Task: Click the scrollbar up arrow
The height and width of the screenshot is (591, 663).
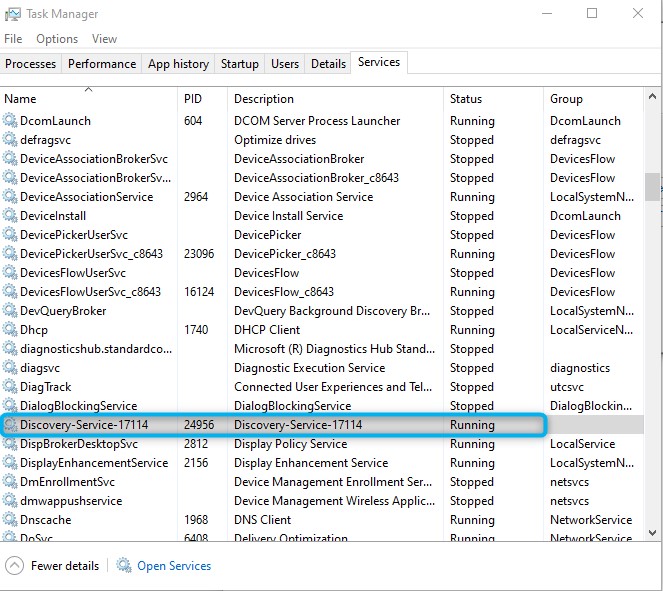Action: tap(652, 96)
